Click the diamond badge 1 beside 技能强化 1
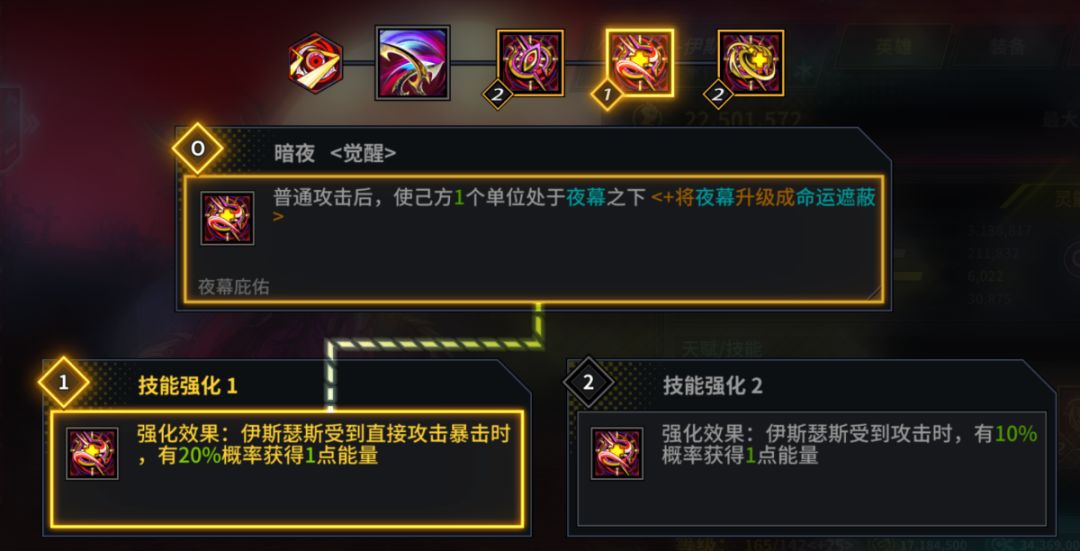The height and width of the screenshot is (551, 1080). click(x=64, y=382)
